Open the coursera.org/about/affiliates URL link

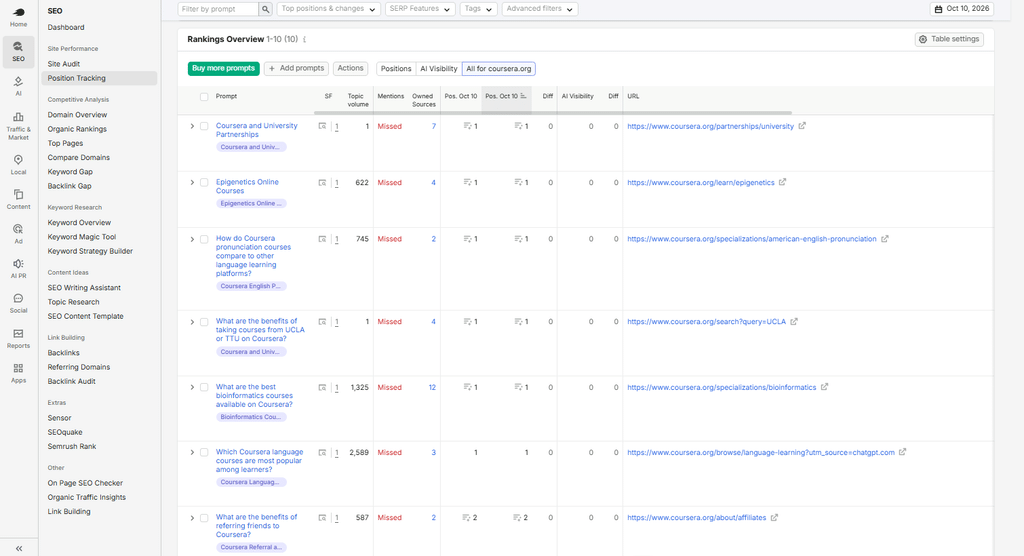click(697, 517)
